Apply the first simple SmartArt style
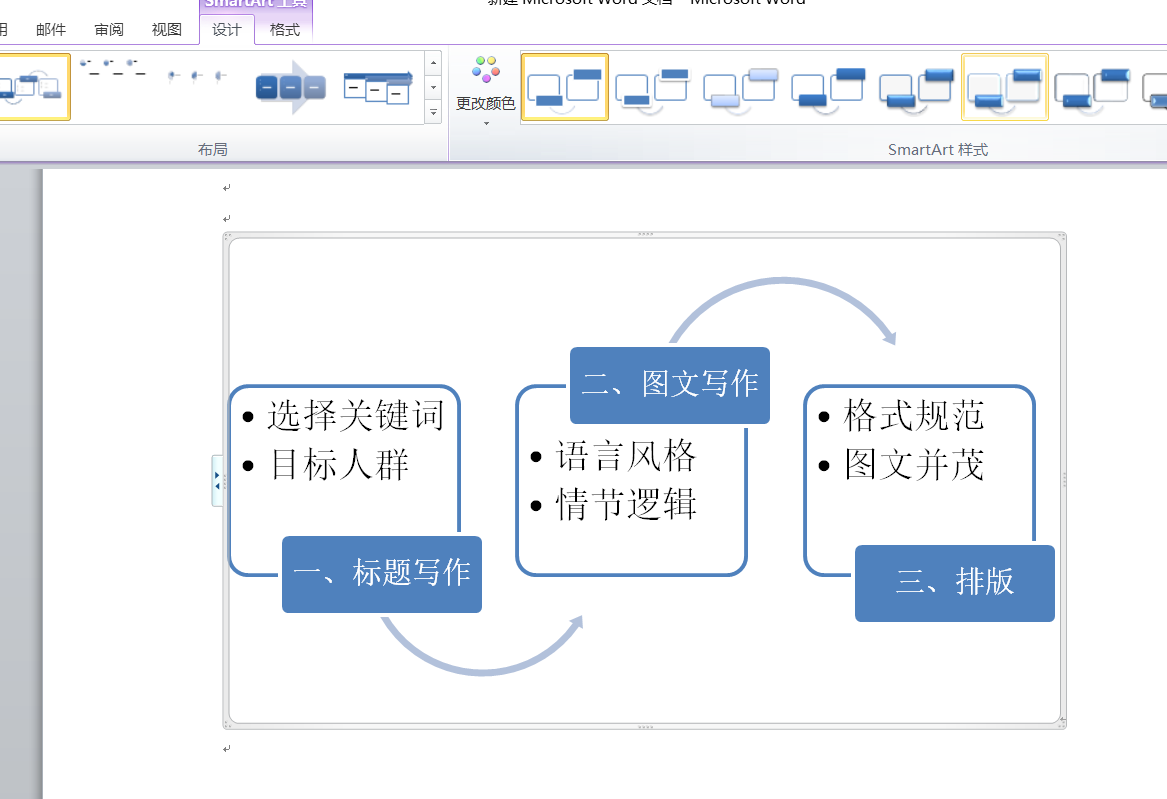The image size is (1167, 799). coord(565,87)
